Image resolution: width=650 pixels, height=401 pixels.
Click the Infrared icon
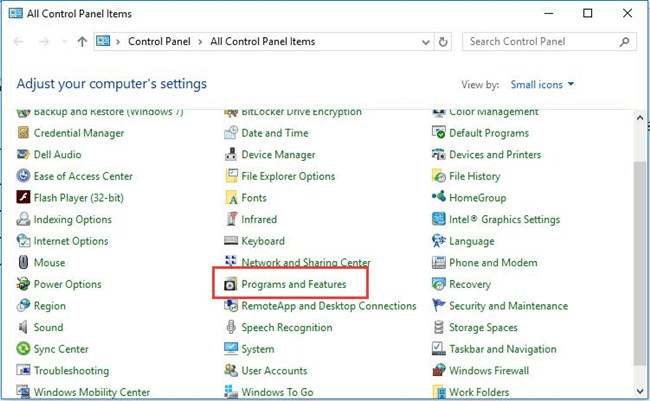(231, 219)
